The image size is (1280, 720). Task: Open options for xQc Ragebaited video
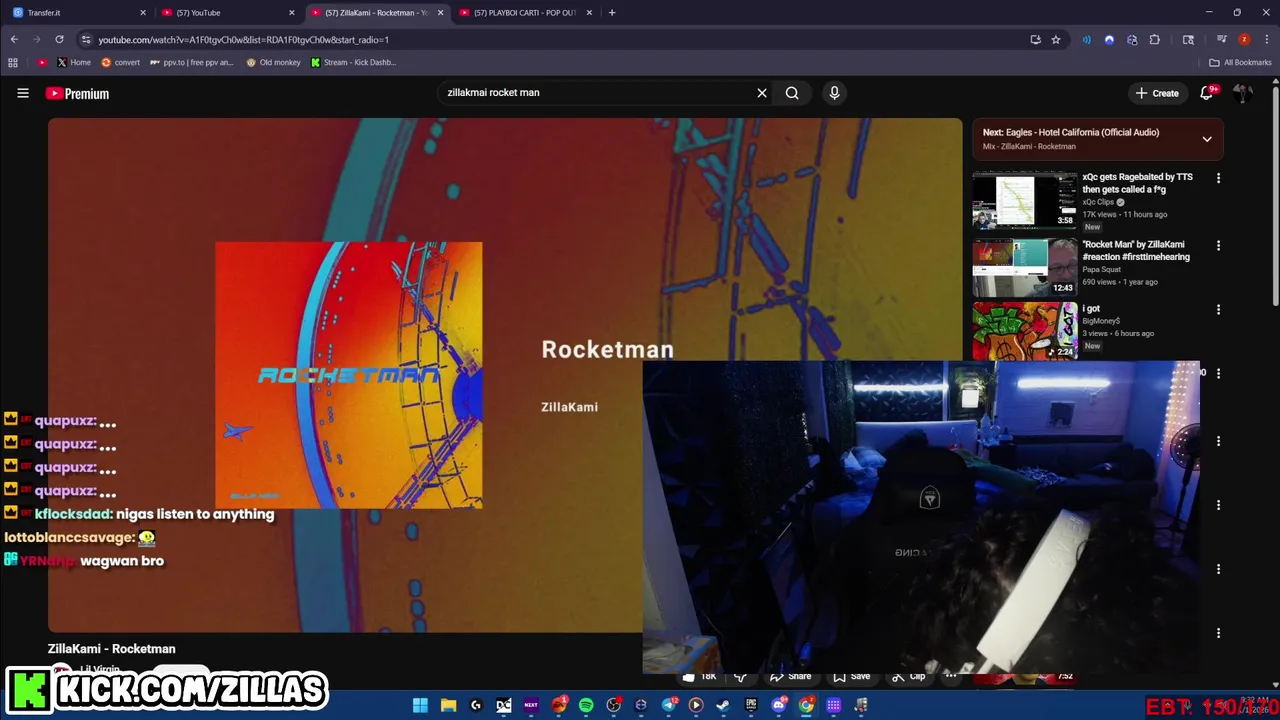1218,178
